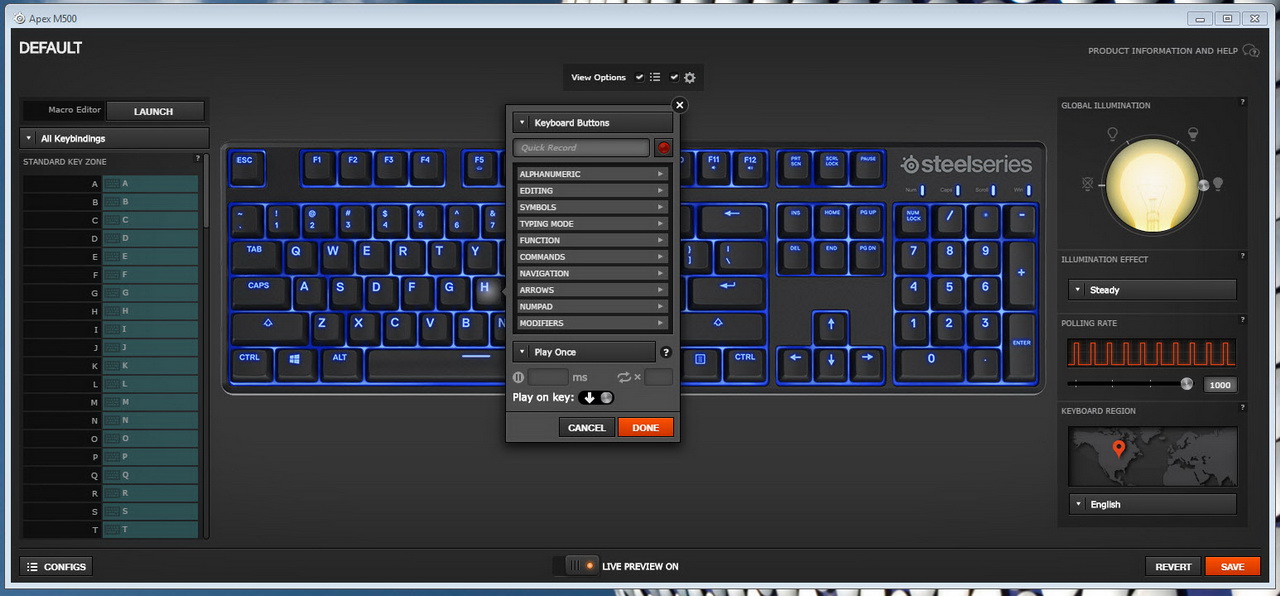This screenshot has height=596, width=1280.
Task: Click the polling rate slider handle
Action: [1187, 384]
